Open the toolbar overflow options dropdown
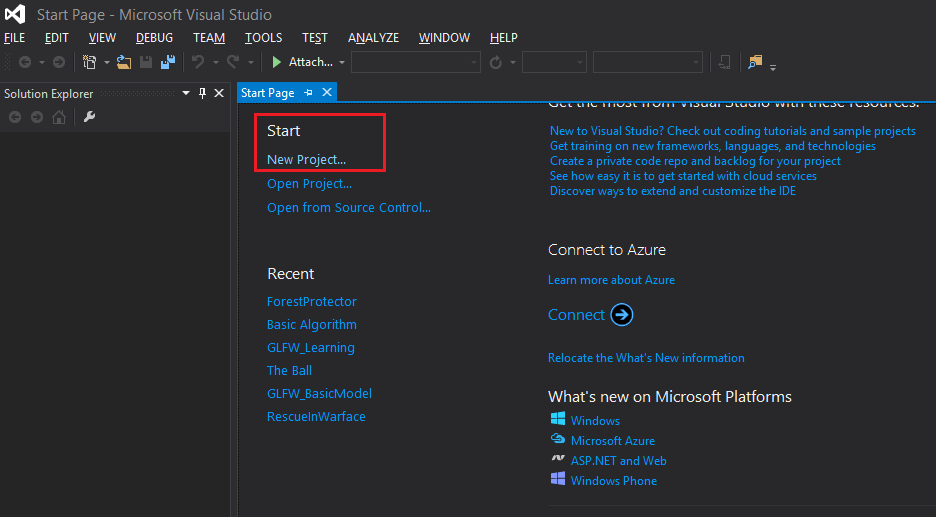 click(773, 67)
